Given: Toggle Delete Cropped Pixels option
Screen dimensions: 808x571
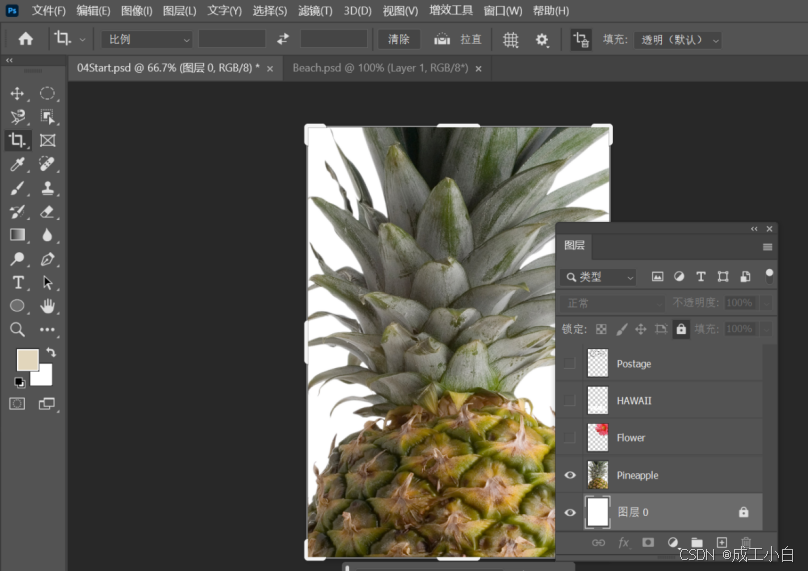Looking at the screenshot, I should pyautogui.click(x=581, y=40).
